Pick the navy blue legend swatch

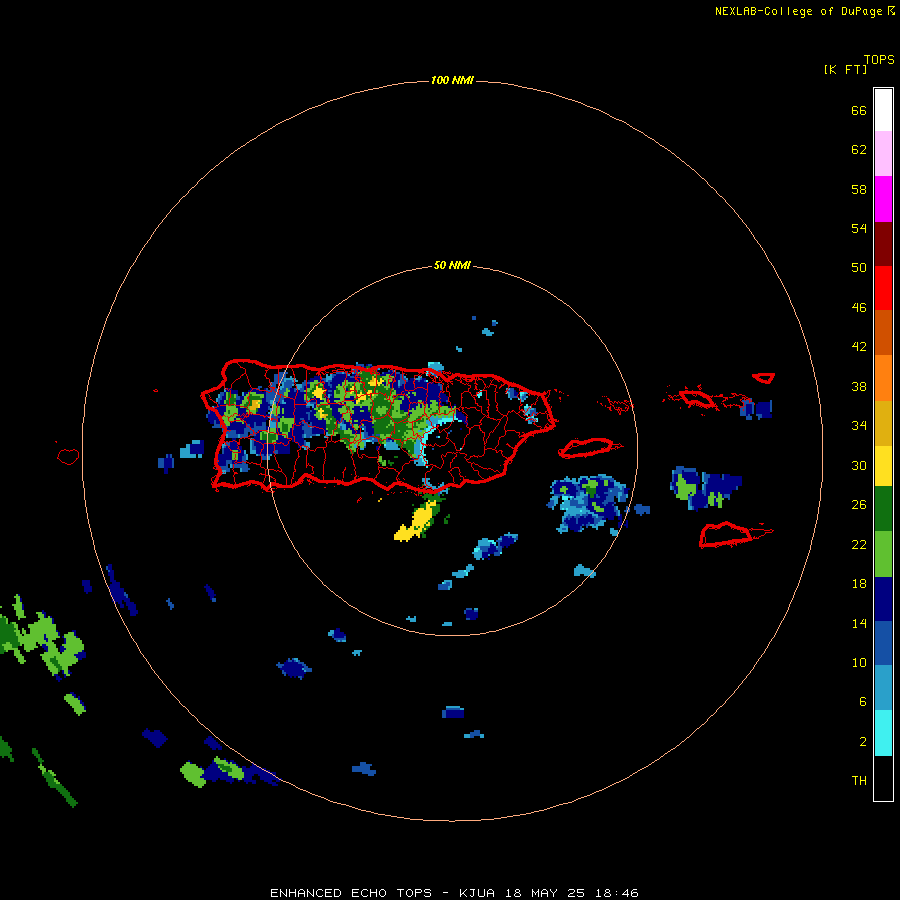click(883, 599)
